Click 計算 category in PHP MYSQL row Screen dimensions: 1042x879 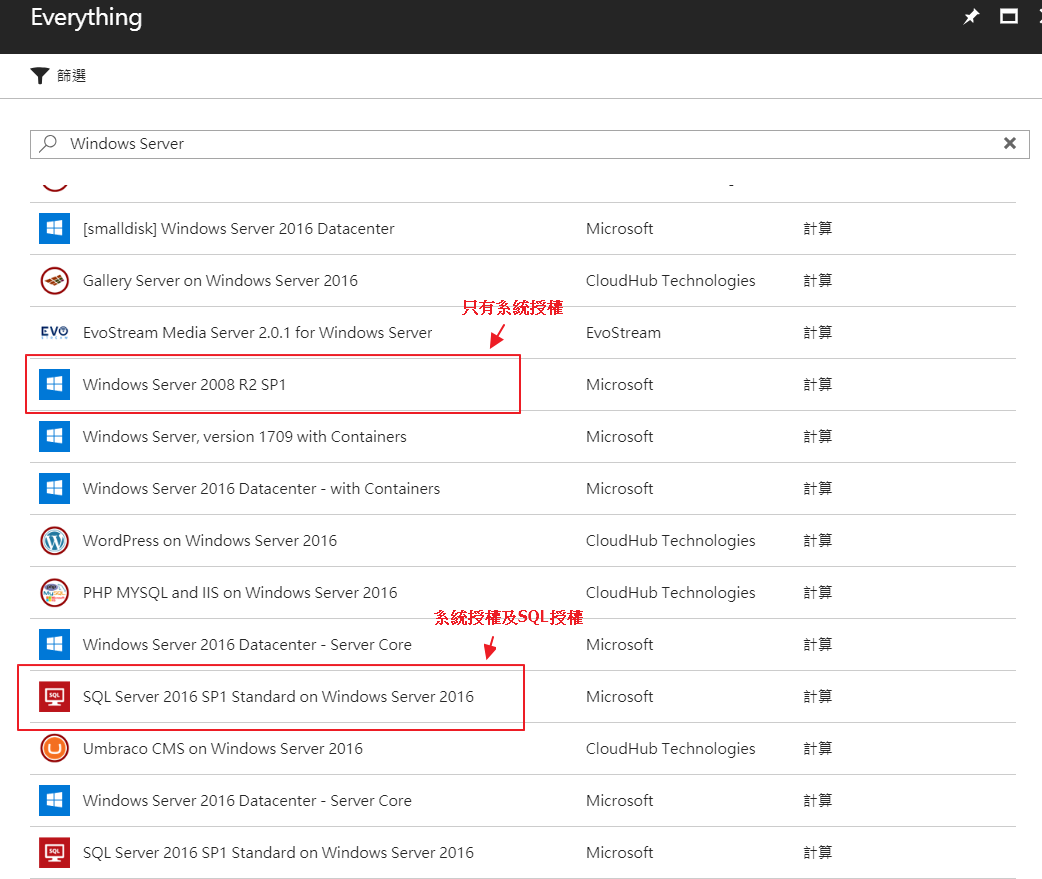pyautogui.click(x=817, y=593)
